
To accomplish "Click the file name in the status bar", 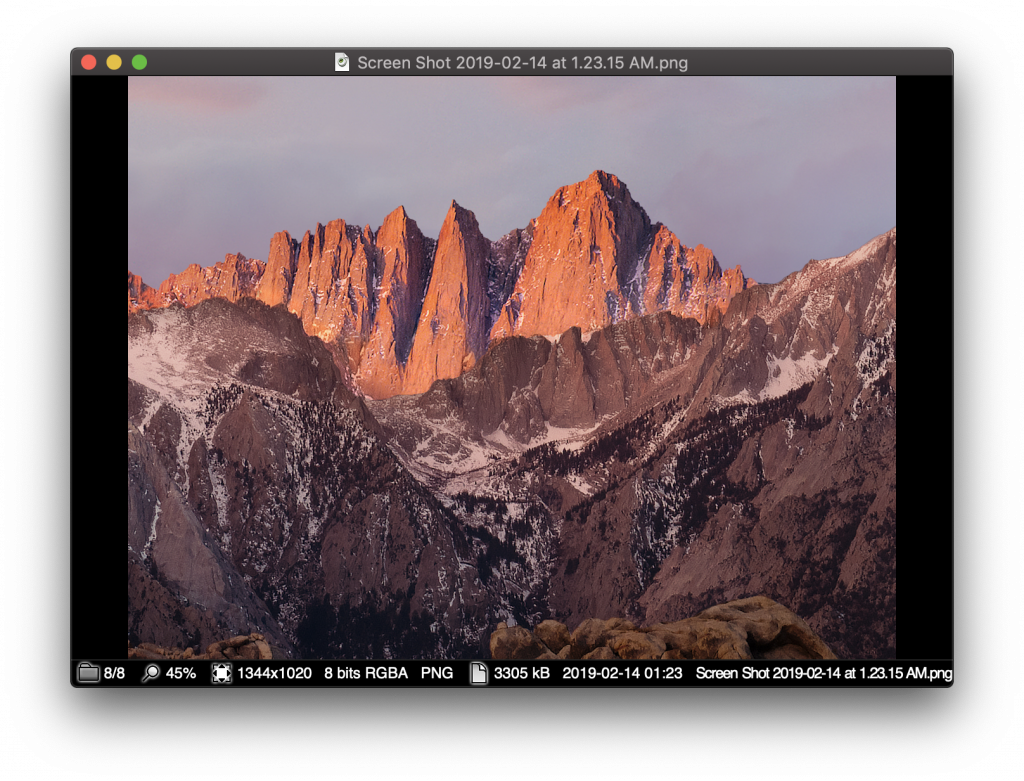I will (824, 673).
